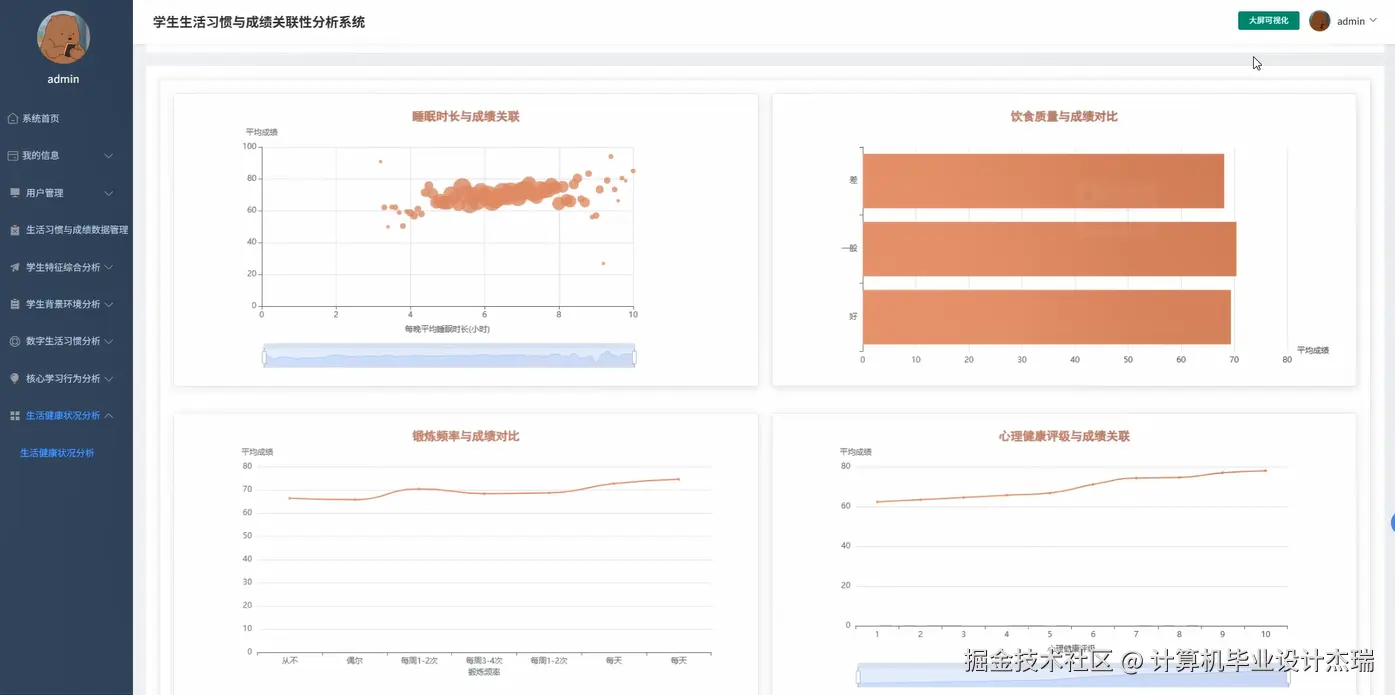Click the 偶尔 label on the exercise chart axis
Image resolution: width=1395 pixels, height=695 pixels.
tap(355, 661)
